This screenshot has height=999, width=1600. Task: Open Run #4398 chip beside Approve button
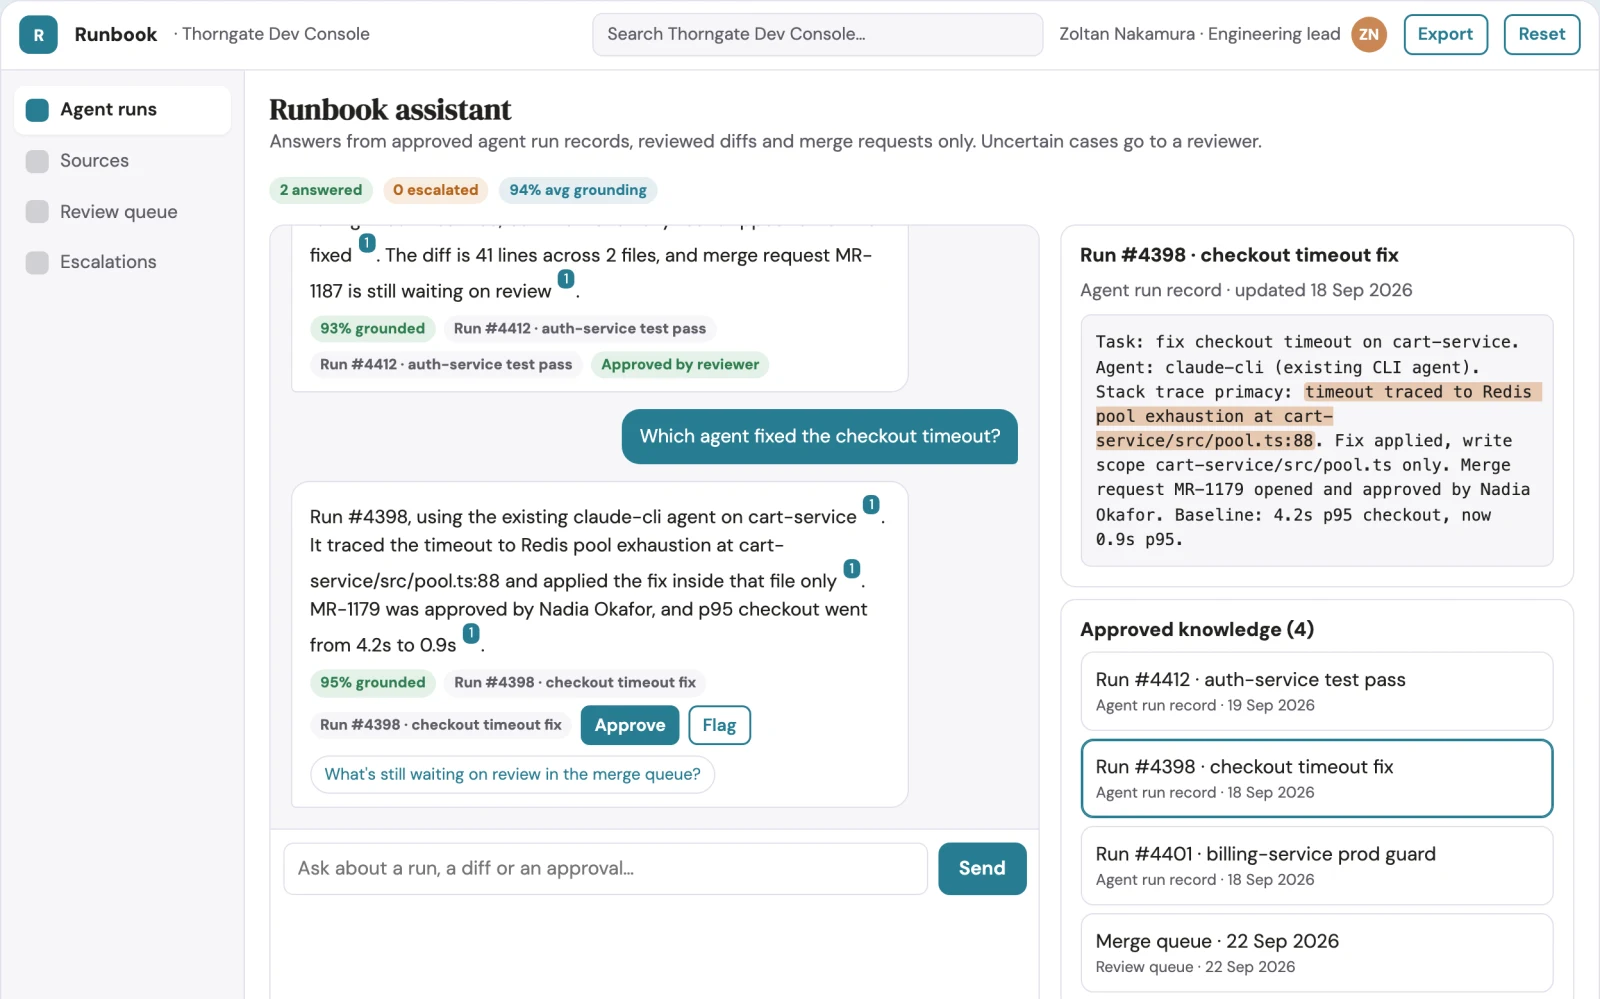(x=441, y=725)
